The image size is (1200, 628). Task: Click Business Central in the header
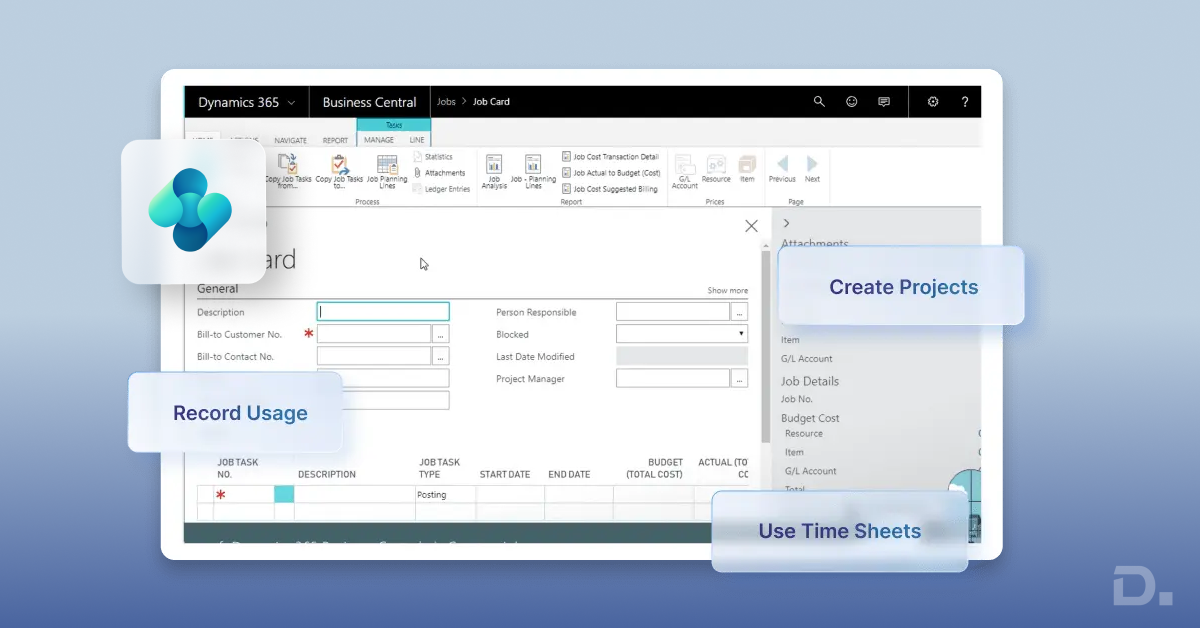369,102
